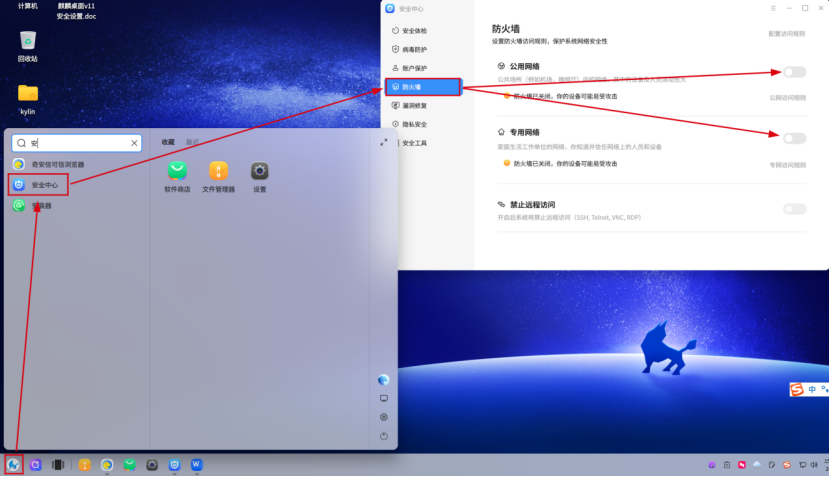Click the computer icon in start menu sidebar
This screenshot has height=477, width=829.
coord(384,398)
